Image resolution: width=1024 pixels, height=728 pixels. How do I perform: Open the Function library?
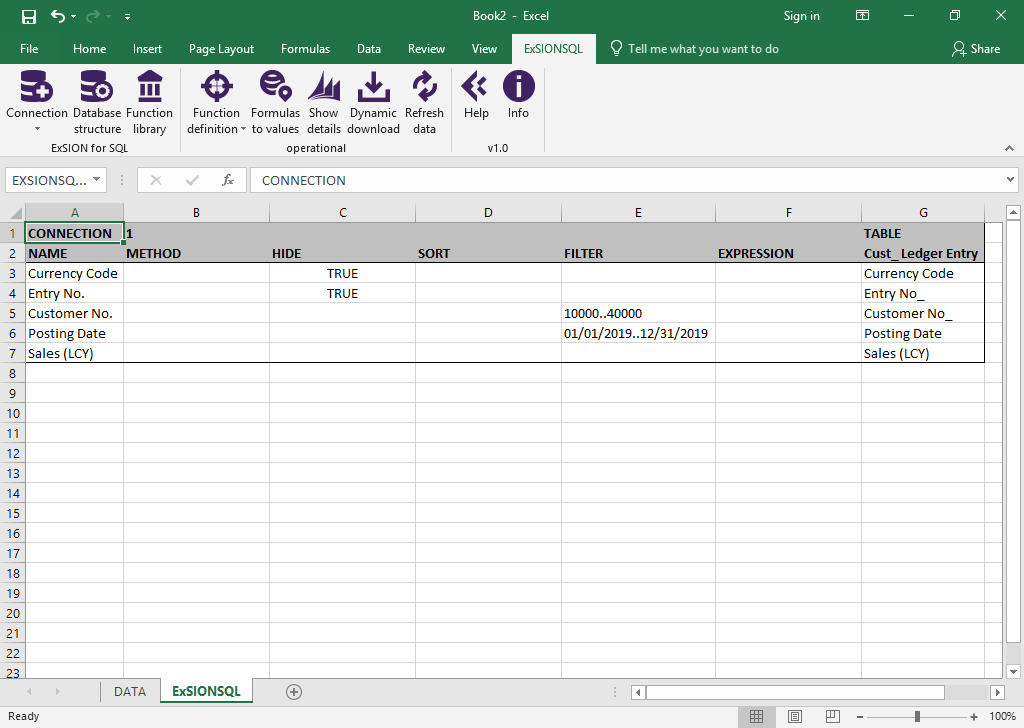coord(150,103)
